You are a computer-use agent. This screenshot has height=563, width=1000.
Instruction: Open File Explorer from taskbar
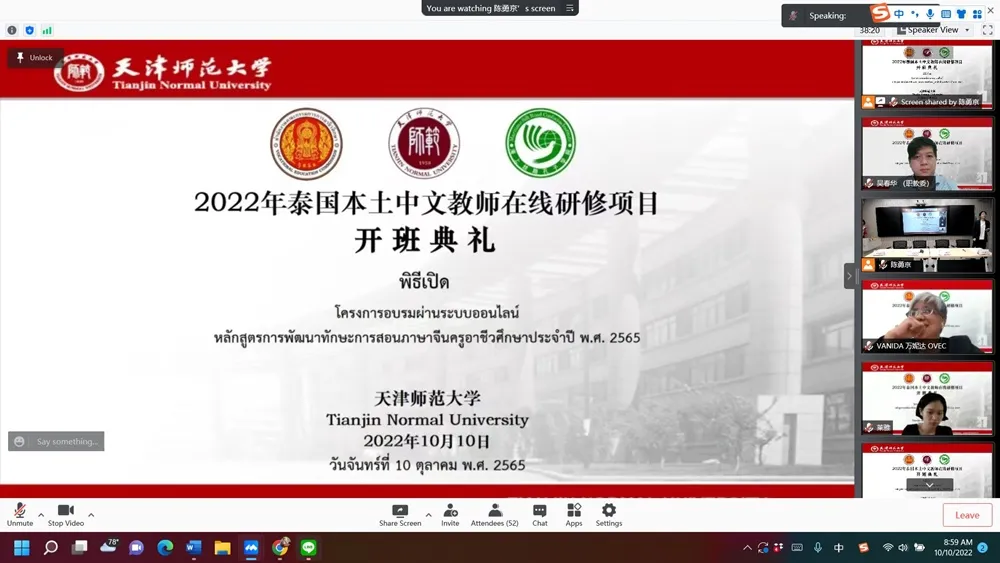(x=223, y=548)
